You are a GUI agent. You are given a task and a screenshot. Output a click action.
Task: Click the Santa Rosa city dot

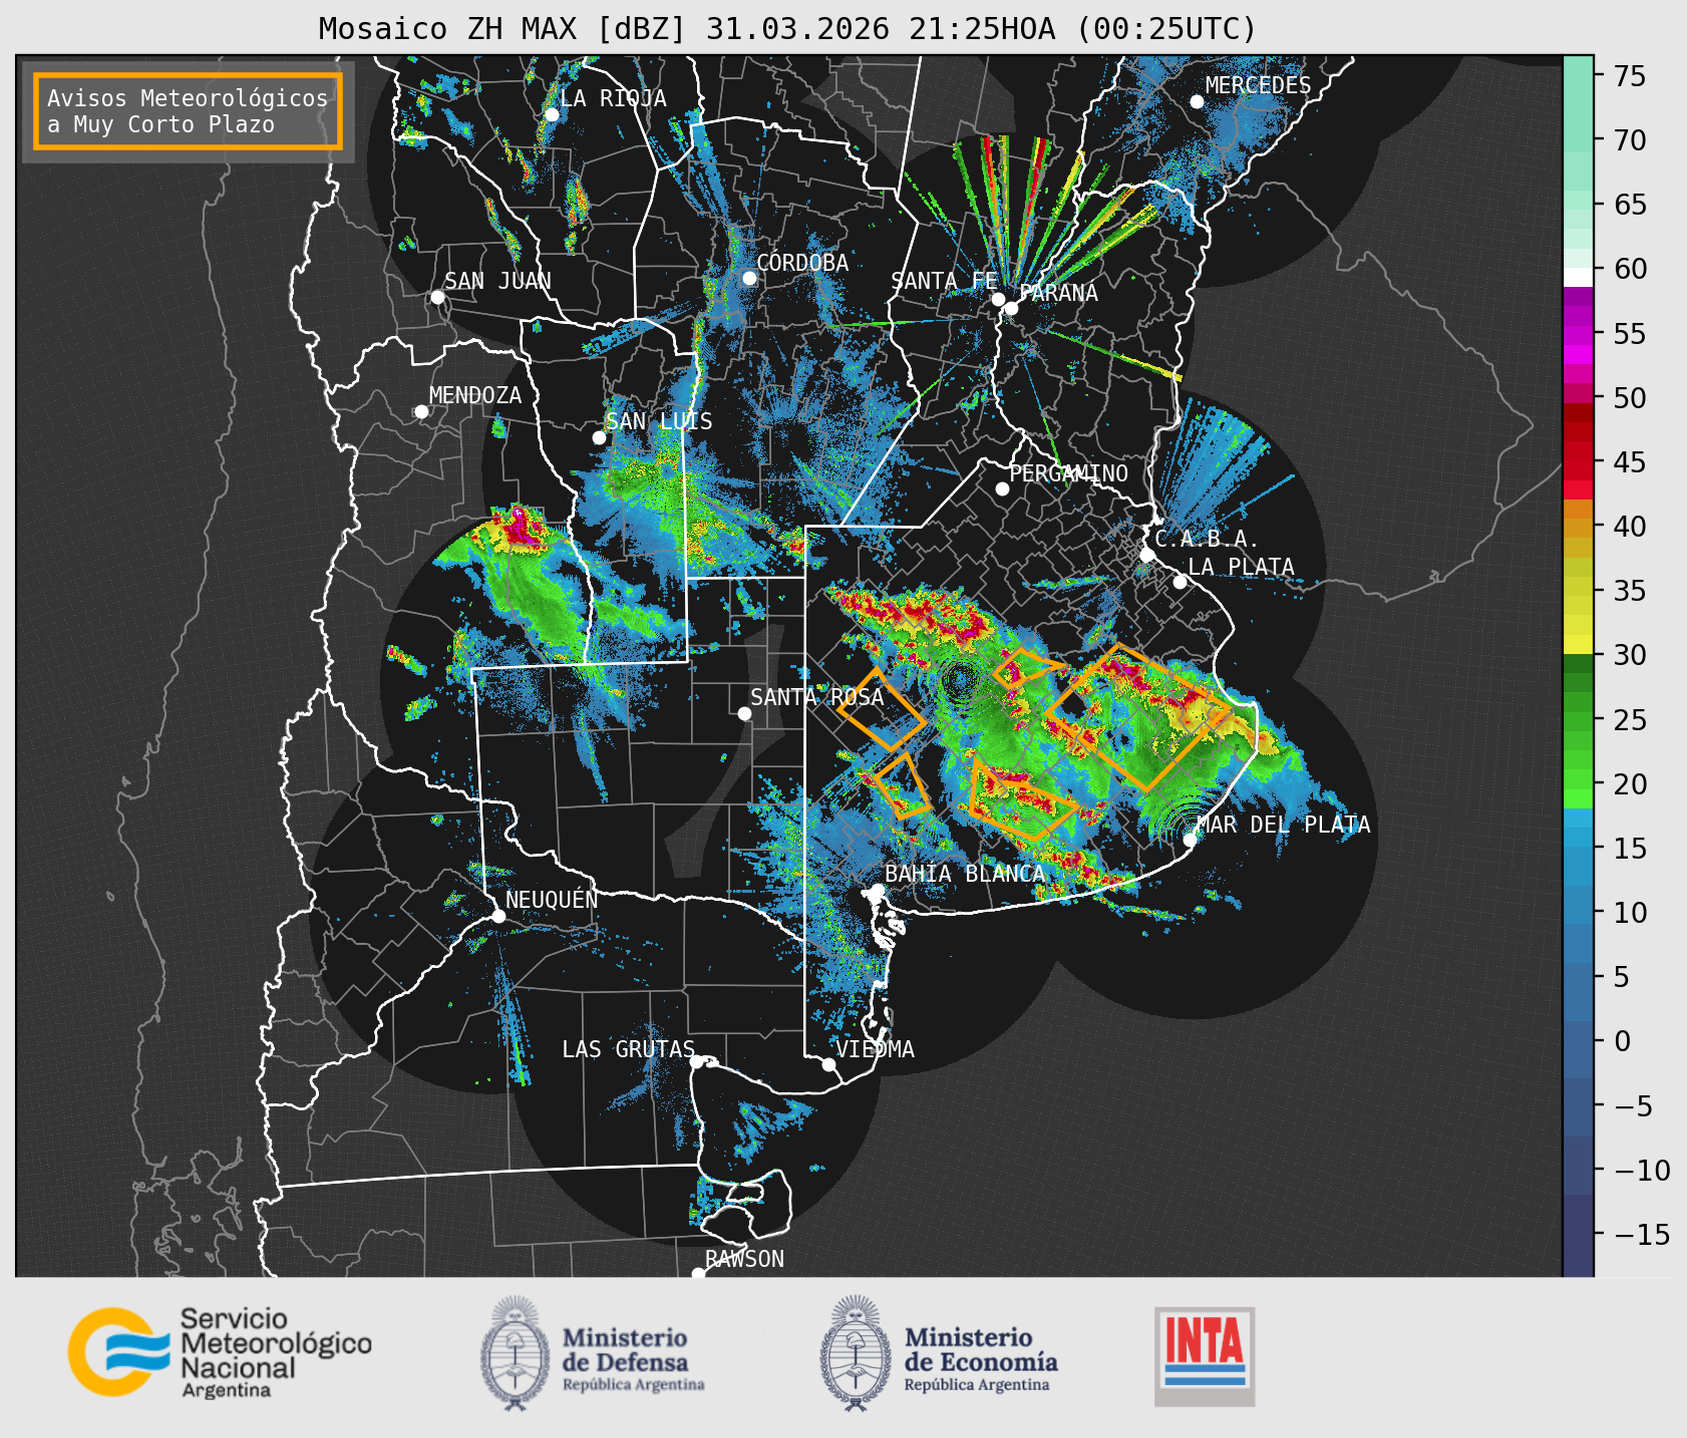744,713
